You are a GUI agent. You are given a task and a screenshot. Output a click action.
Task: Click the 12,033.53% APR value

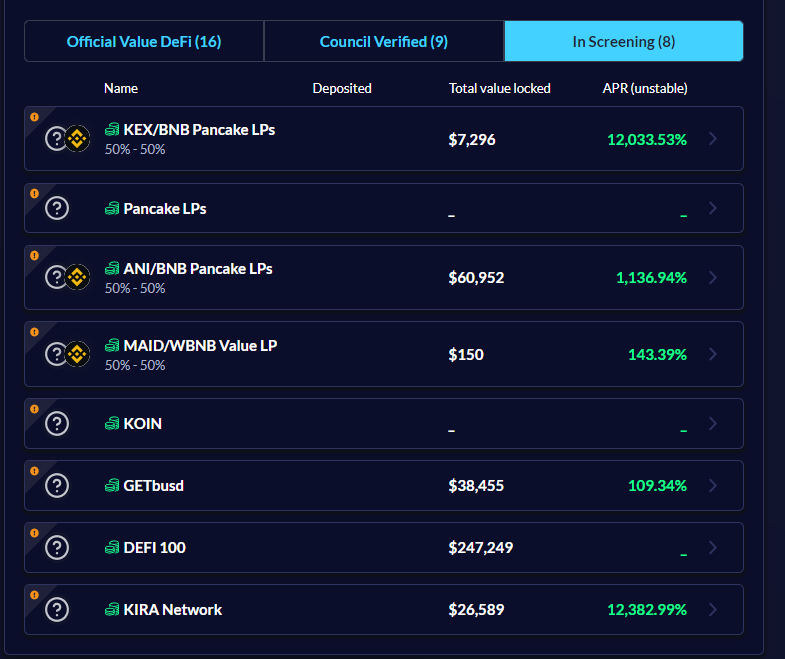pos(647,139)
